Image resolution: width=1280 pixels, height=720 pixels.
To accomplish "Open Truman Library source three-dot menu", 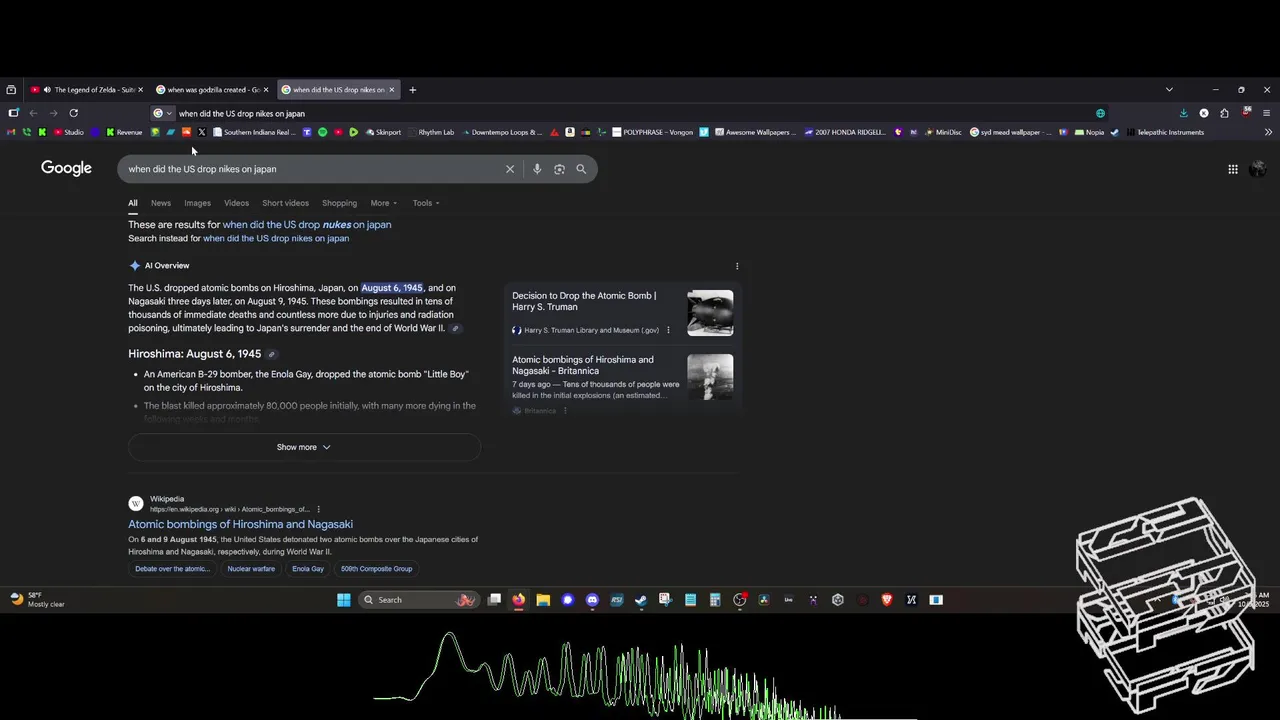I will coord(668,330).
